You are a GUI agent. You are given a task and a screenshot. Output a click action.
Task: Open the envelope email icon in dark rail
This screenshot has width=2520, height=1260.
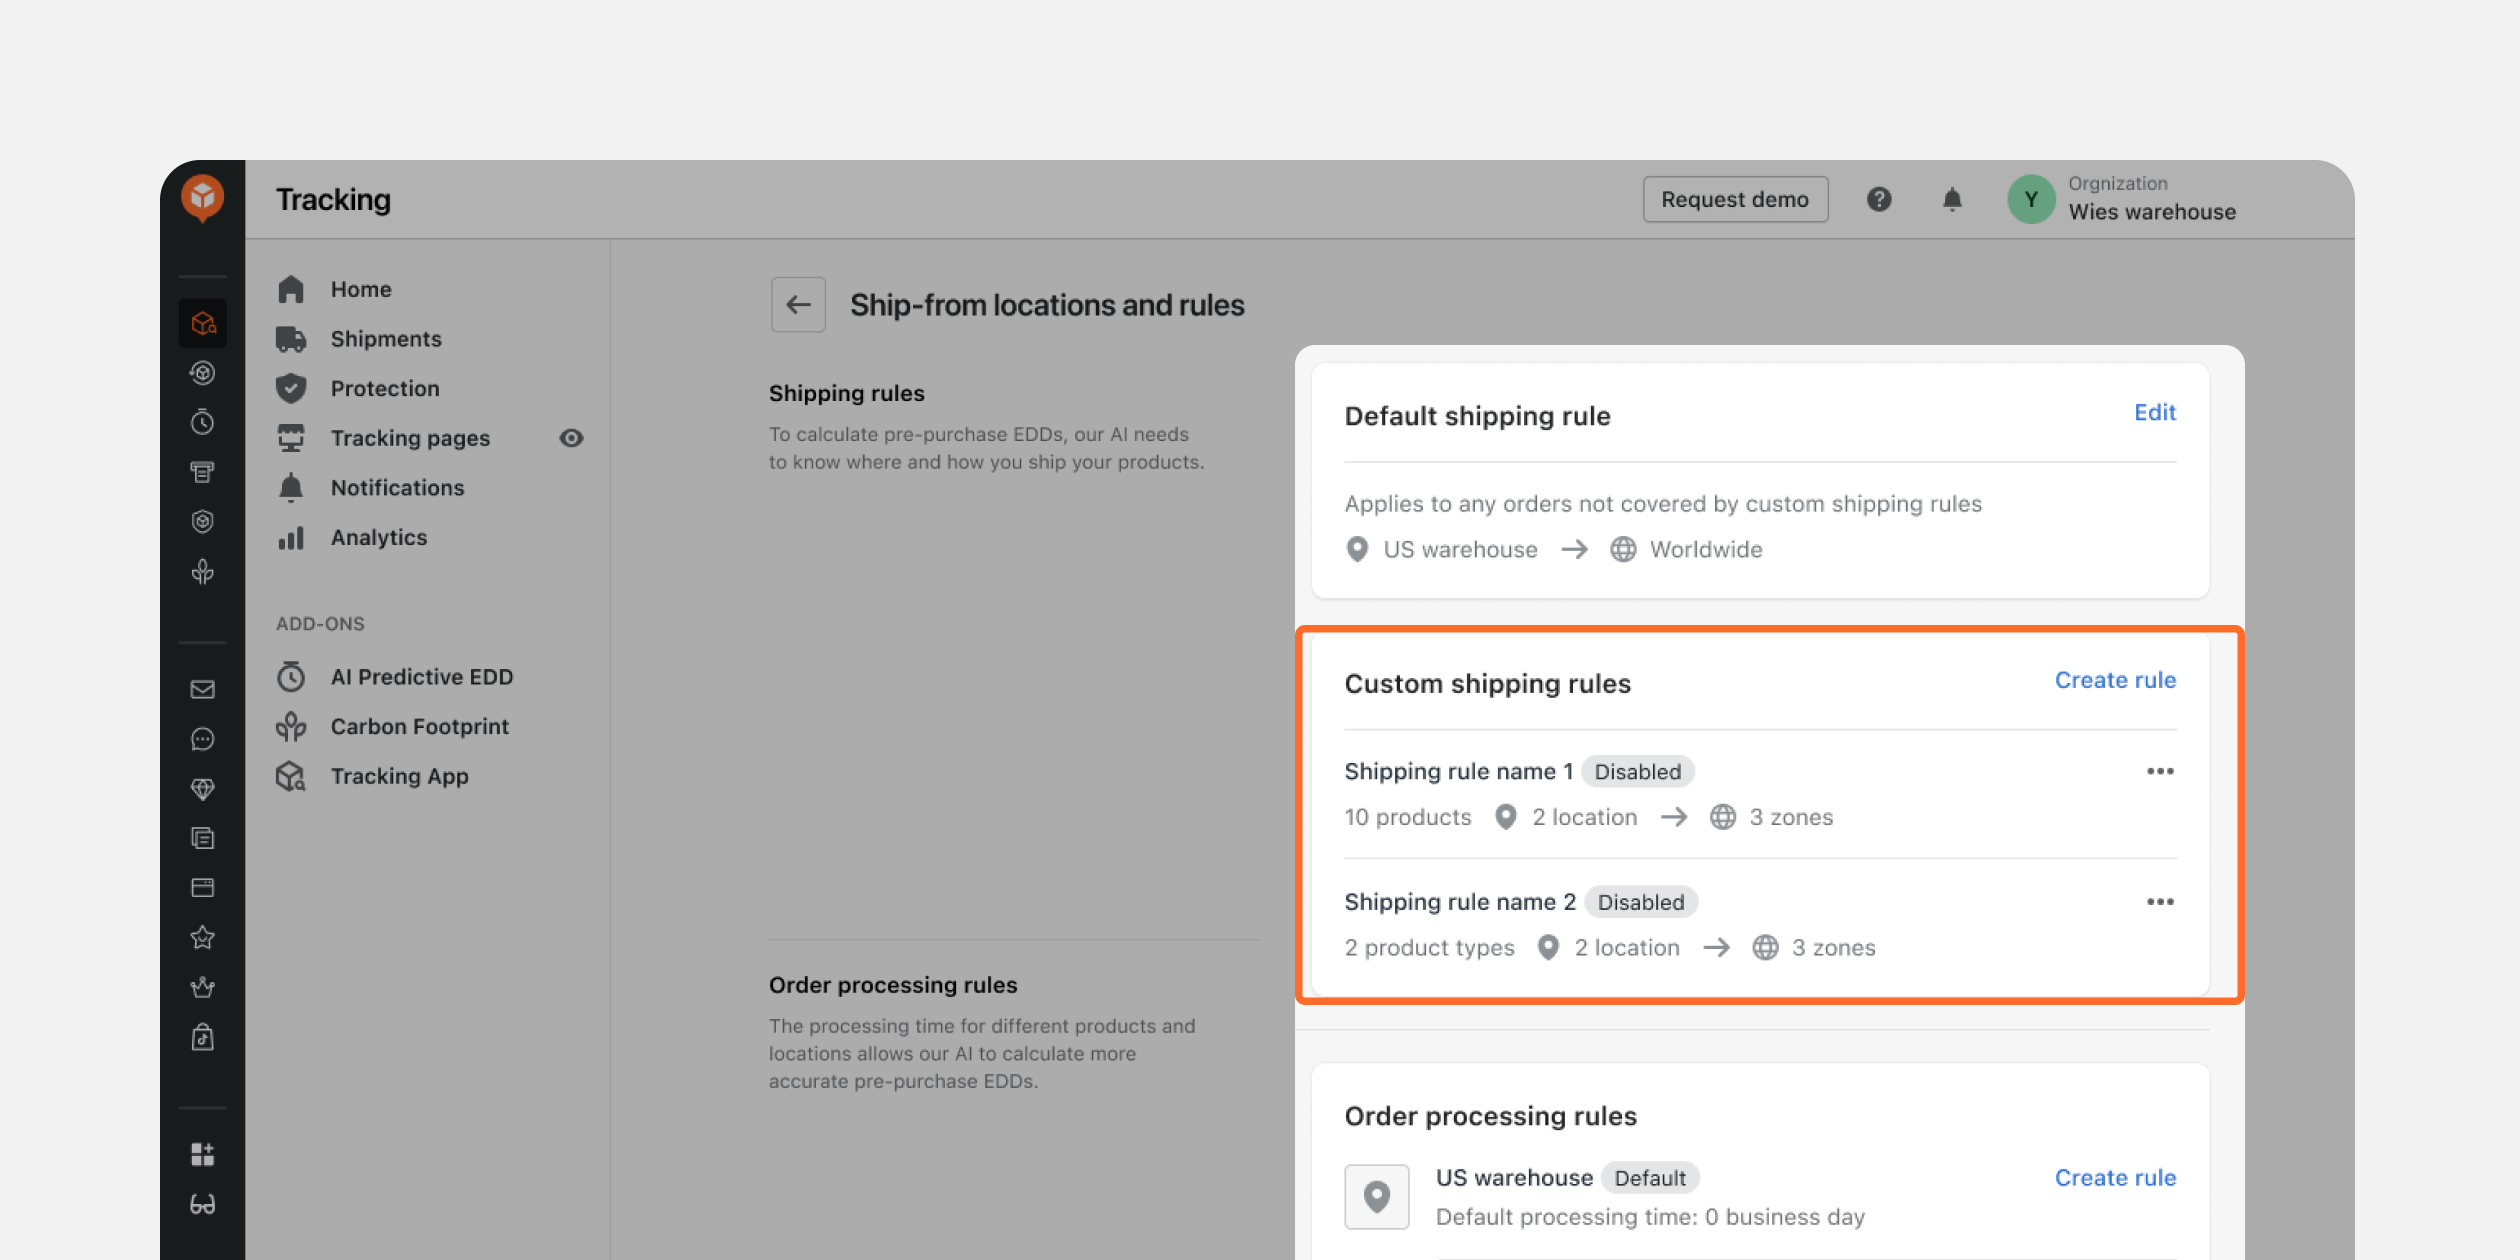[202, 689]
